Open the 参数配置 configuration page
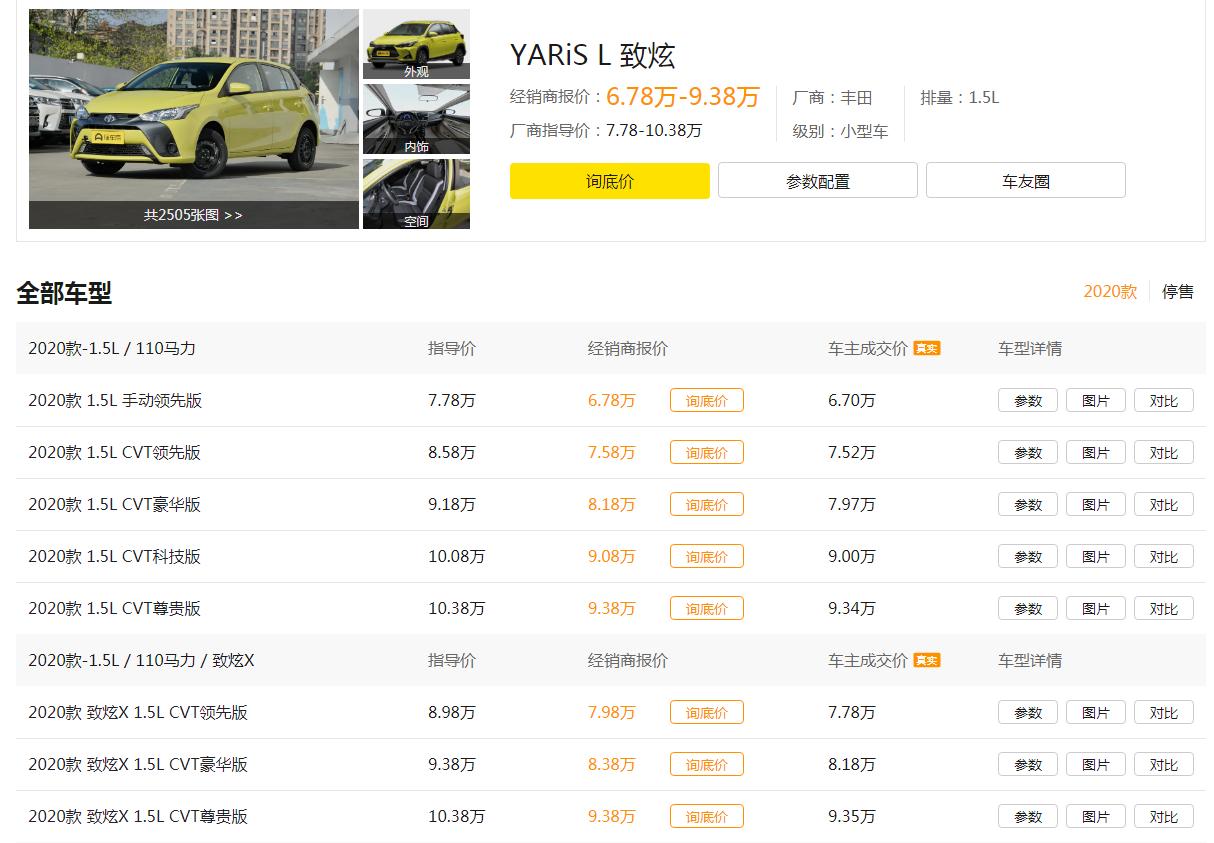The width and height of the screenshot is (1214, 843). click(x=817, y=180)
